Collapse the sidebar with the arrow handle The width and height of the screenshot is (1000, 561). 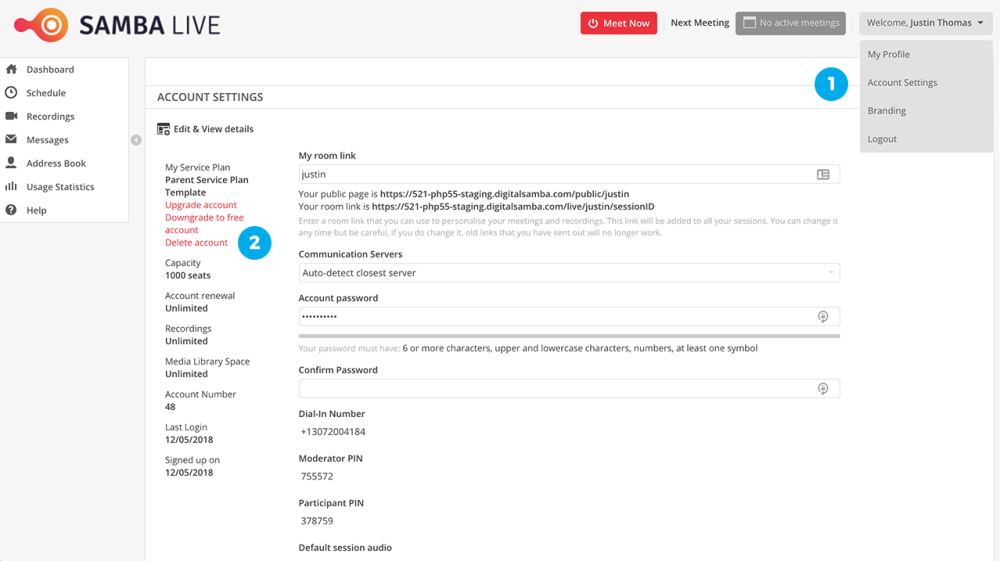point(136,140)
